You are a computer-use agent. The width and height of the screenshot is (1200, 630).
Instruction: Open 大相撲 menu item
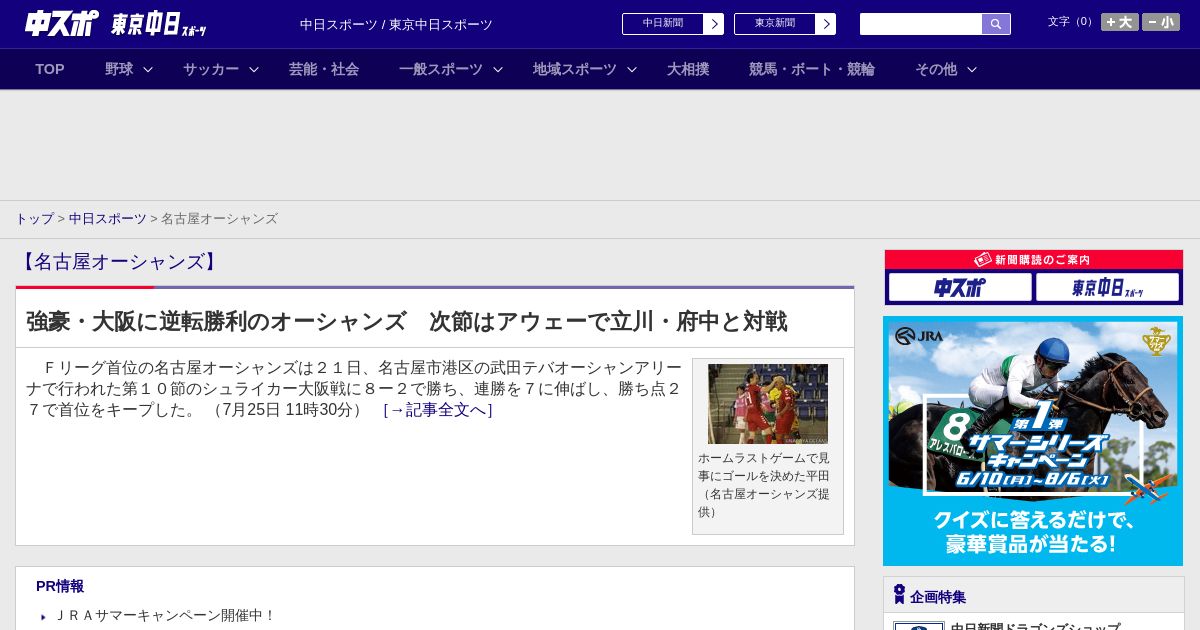tap(688, 69)
